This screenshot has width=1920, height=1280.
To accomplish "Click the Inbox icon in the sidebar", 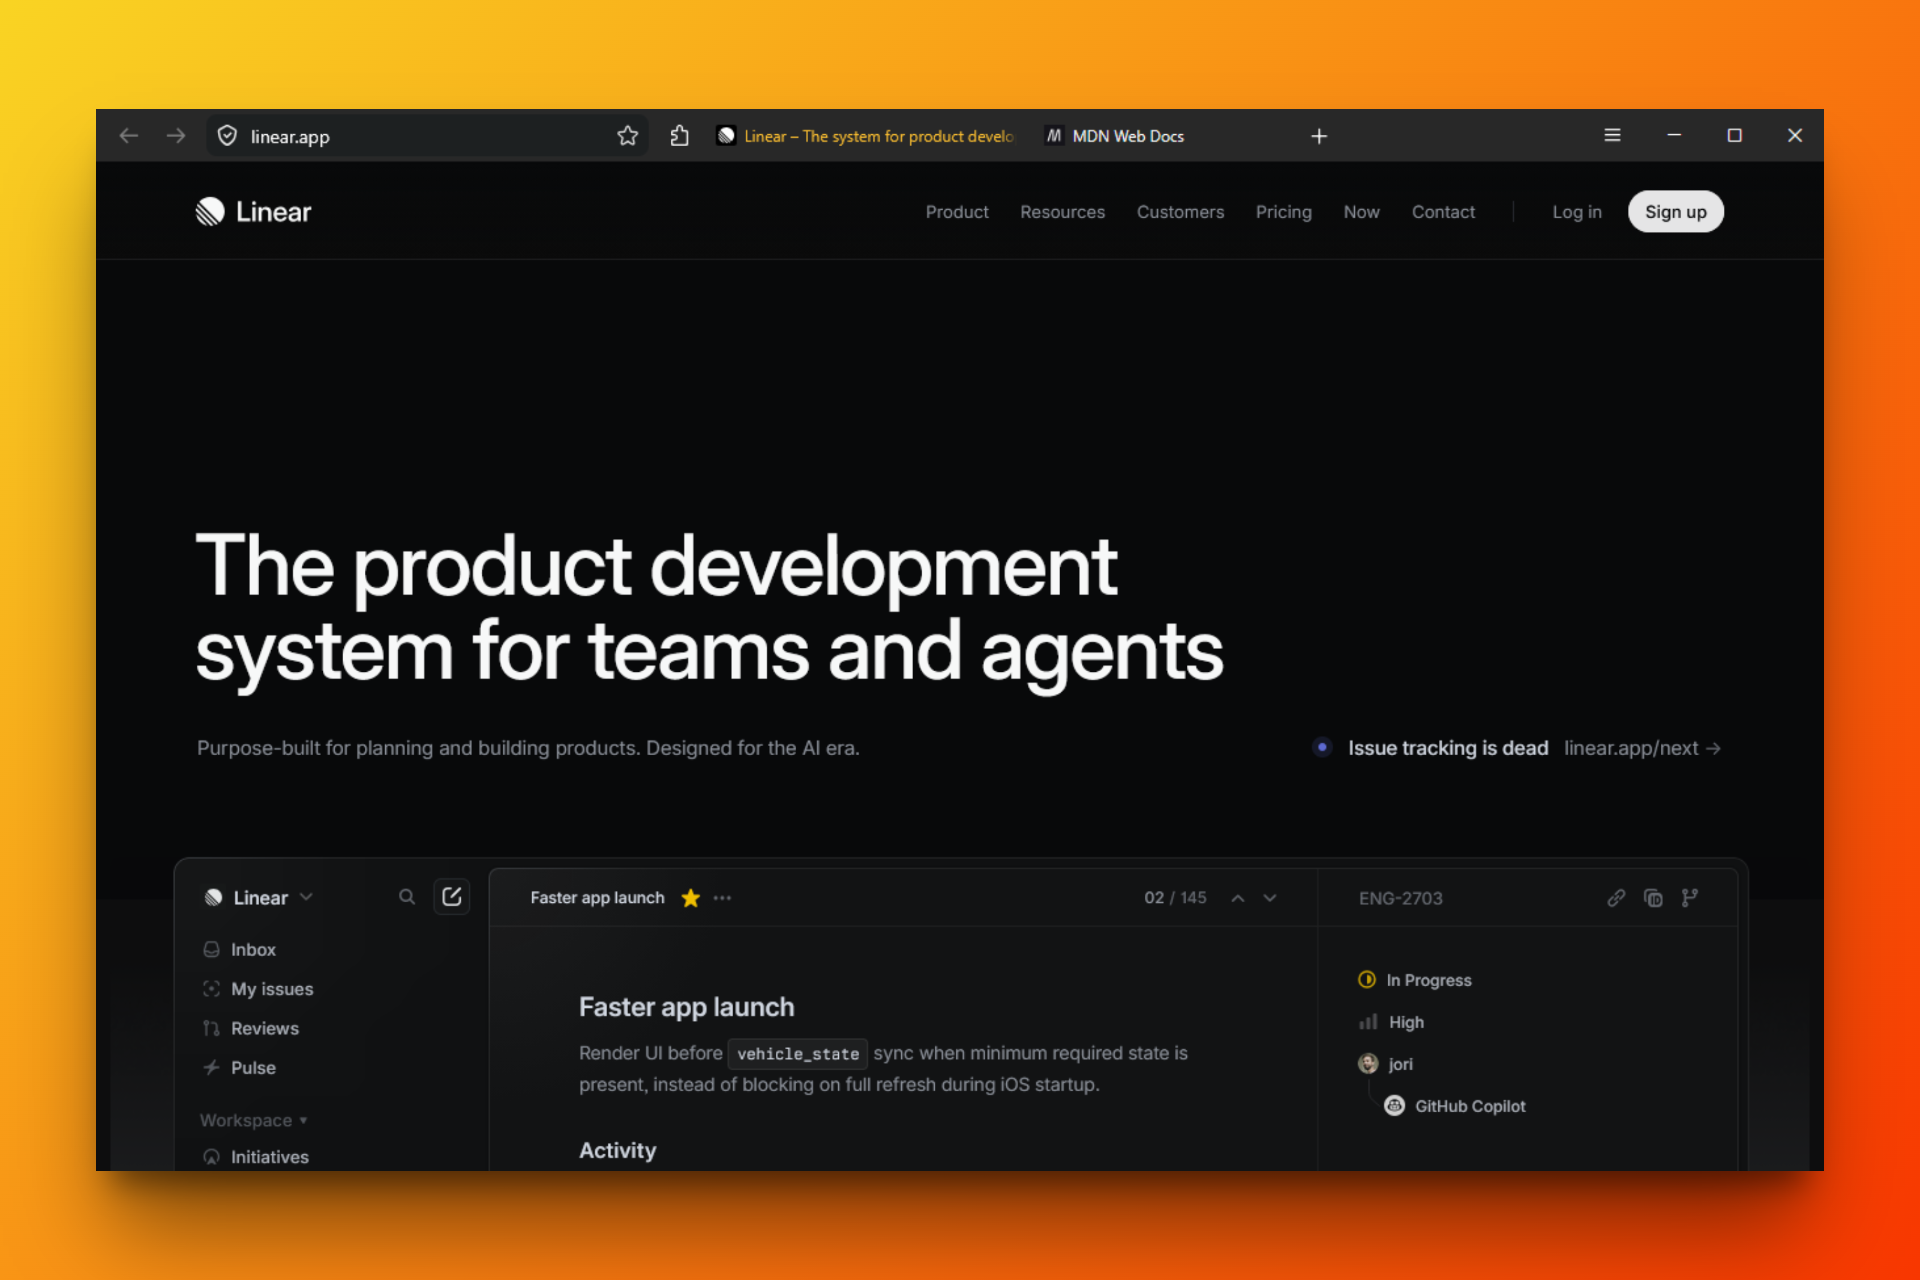I will pos(212,949).
